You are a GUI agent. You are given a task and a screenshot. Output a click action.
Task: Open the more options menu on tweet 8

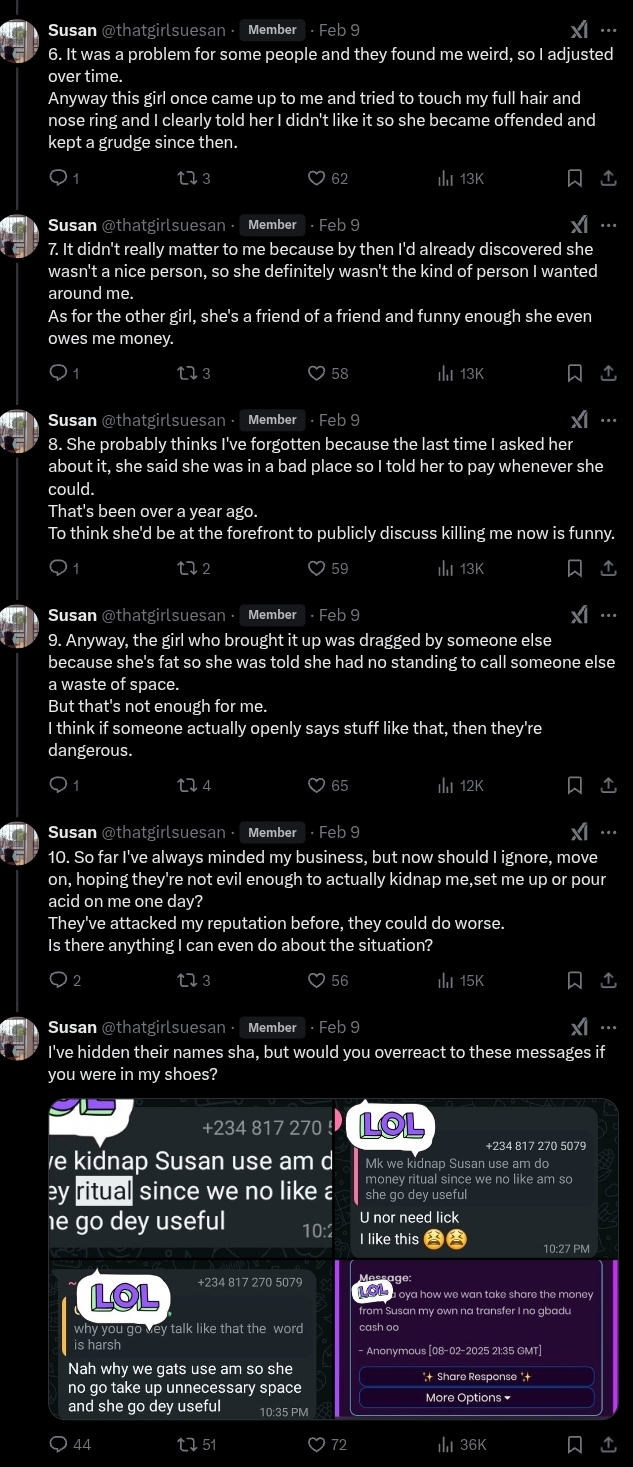click(x=608, y=420)
